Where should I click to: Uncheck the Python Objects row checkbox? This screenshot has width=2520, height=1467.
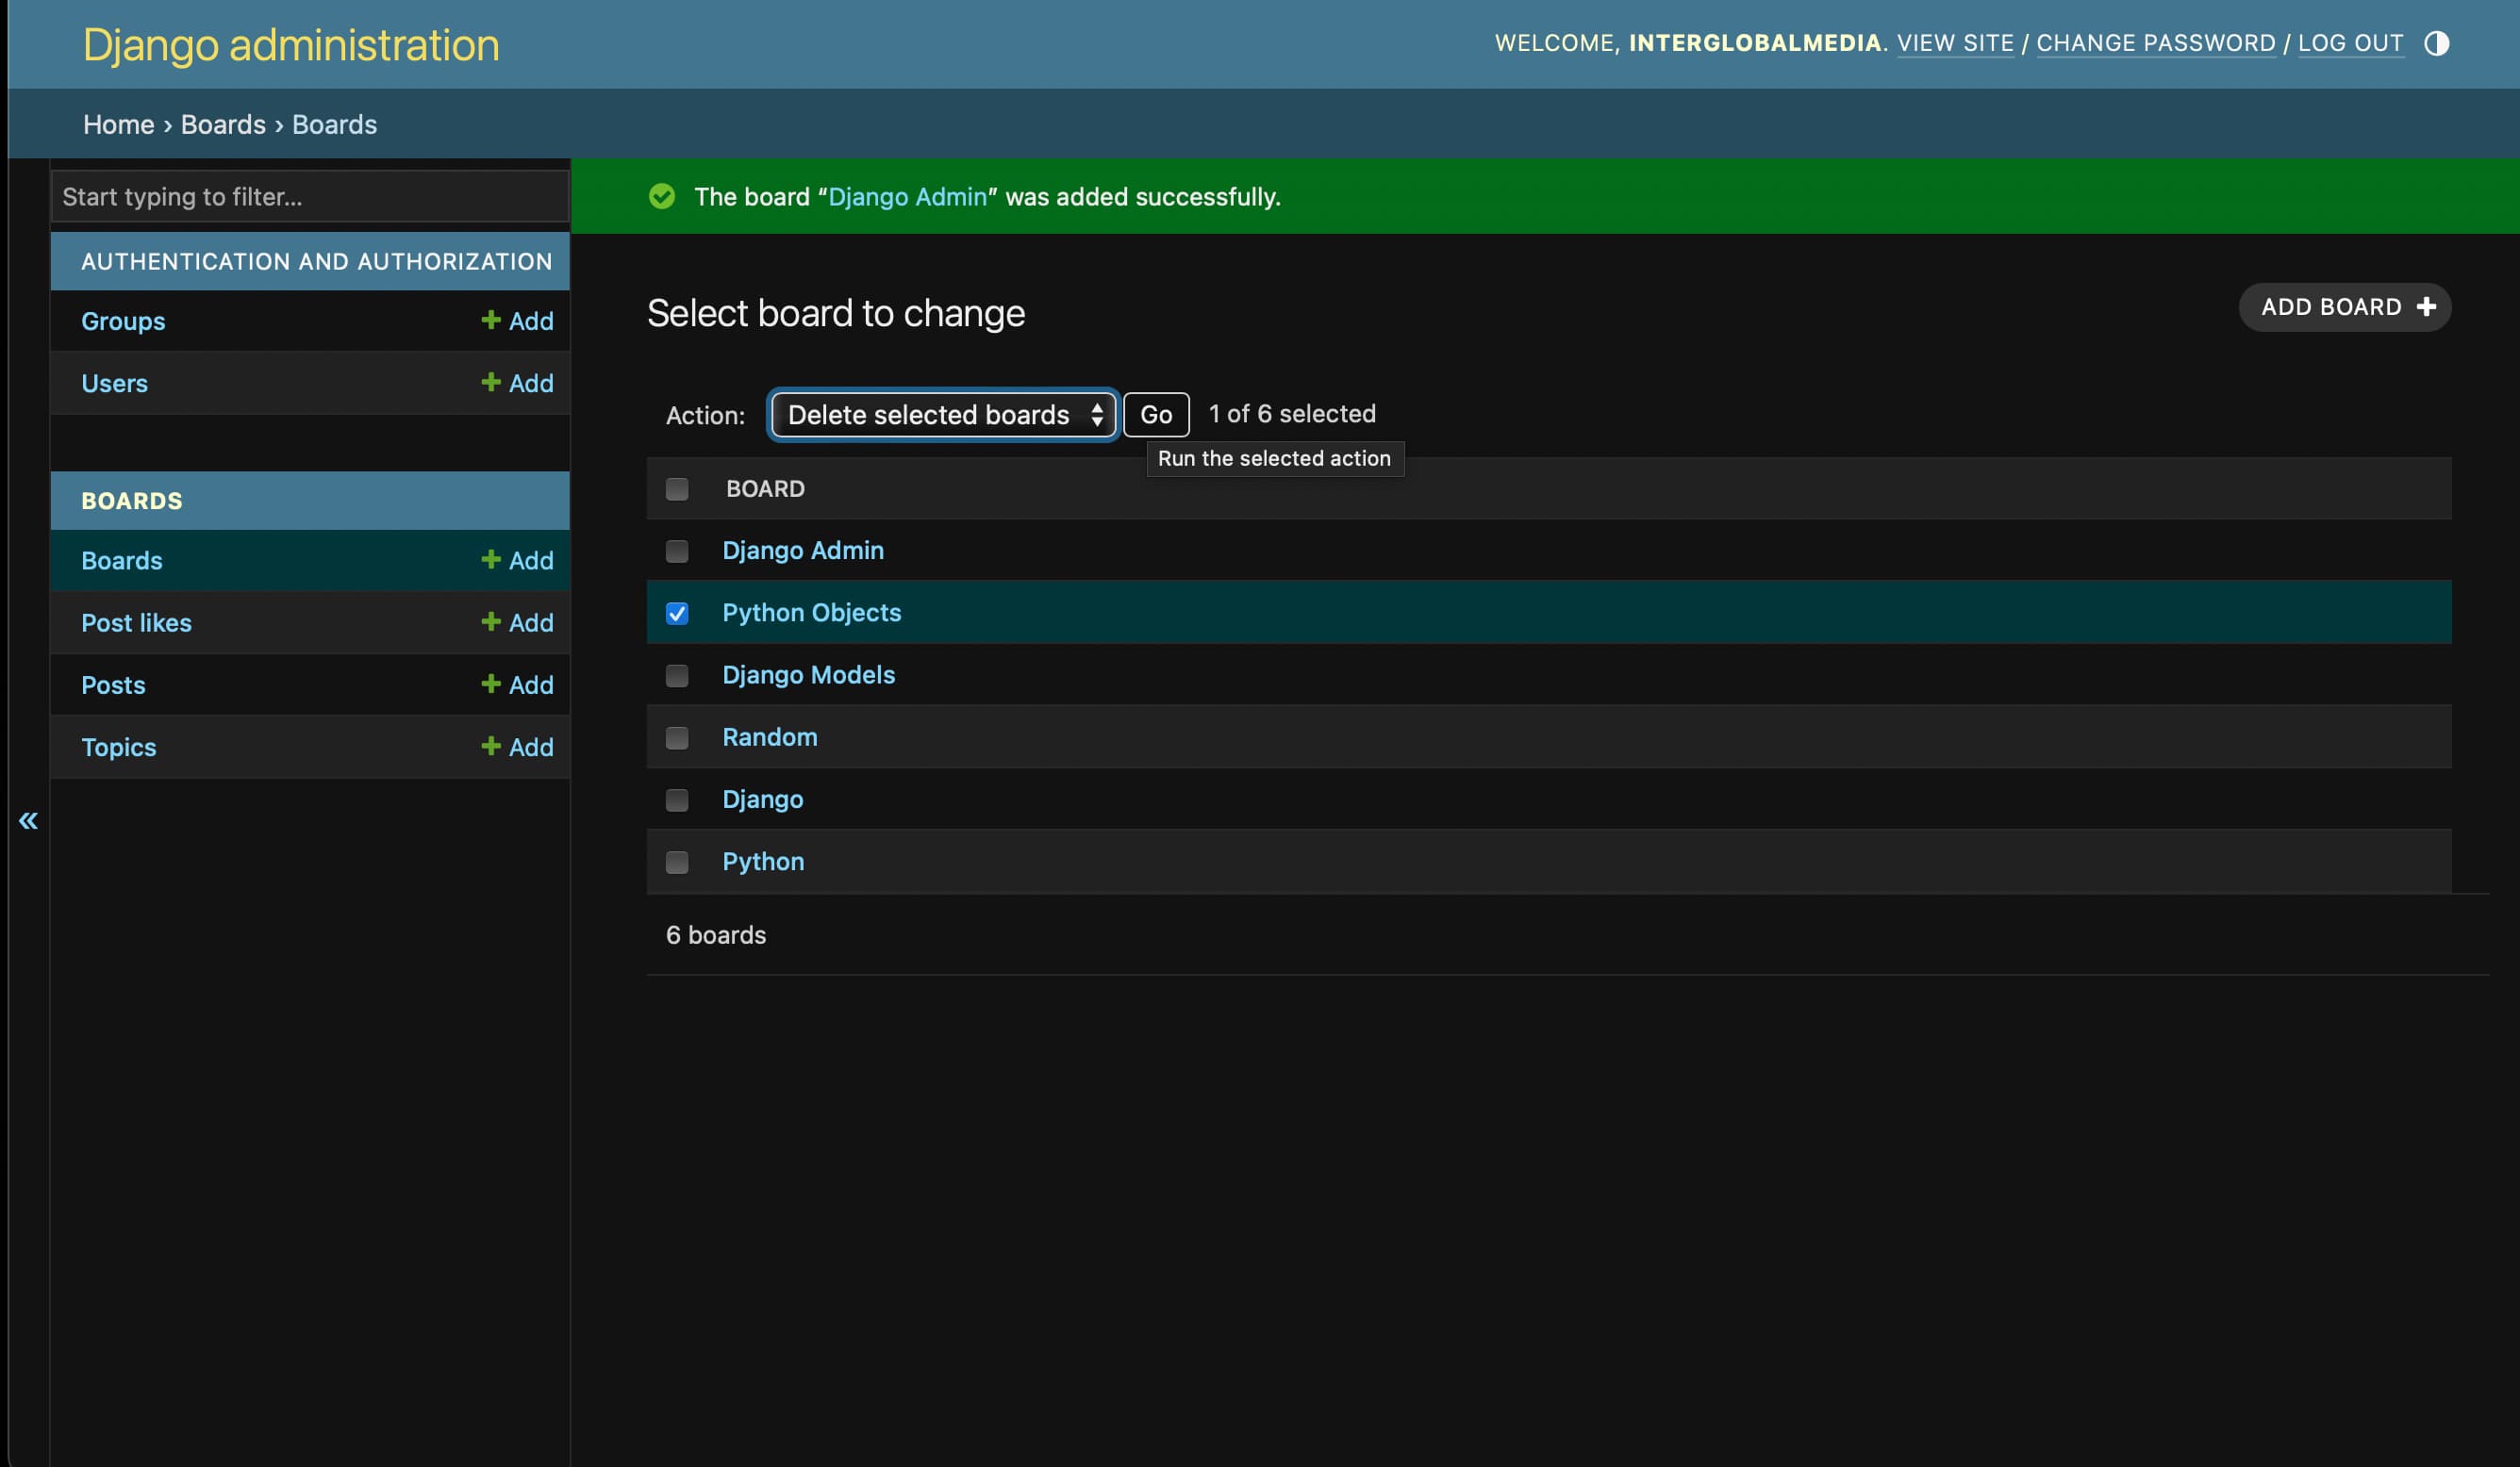click(677, 613)
